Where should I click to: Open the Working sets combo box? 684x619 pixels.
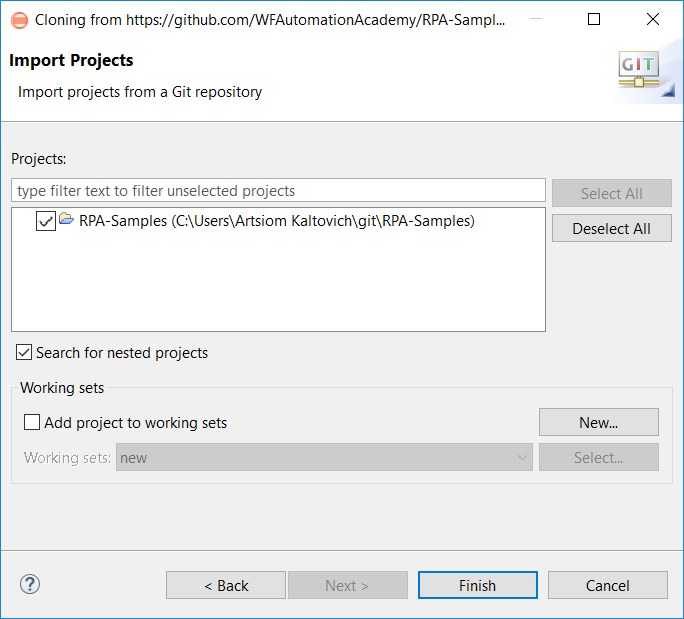(324, 457)
